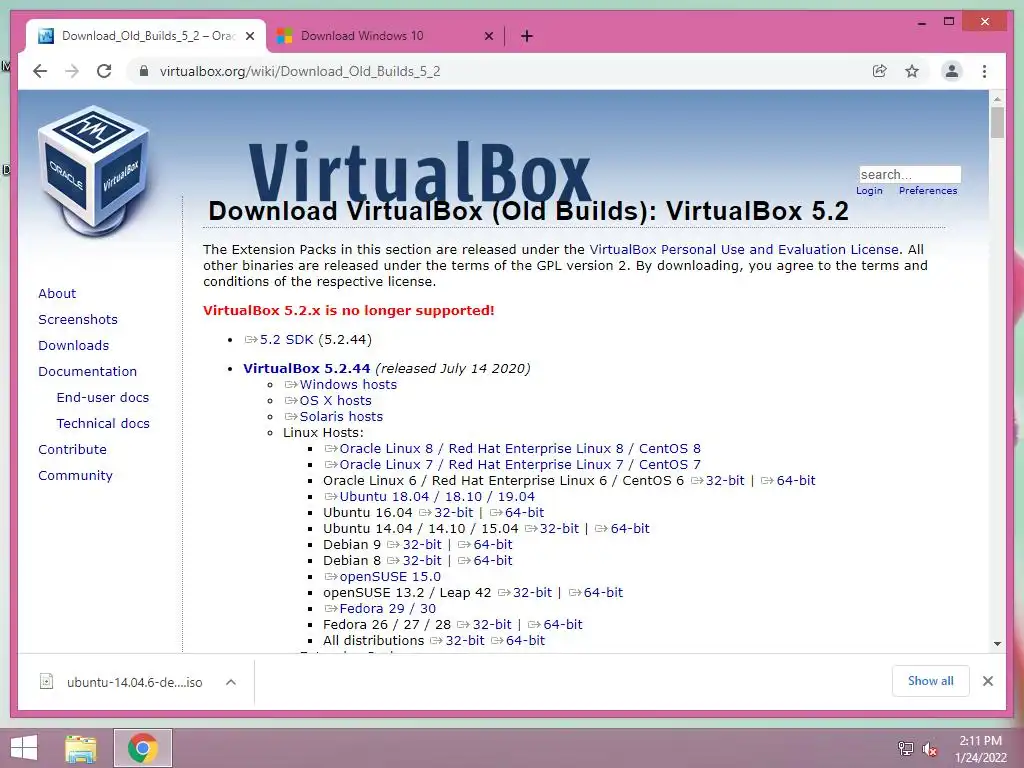Click the muted volume tray icon
The height and width of the screenshot is (768, 1024).
coord(930,748)
